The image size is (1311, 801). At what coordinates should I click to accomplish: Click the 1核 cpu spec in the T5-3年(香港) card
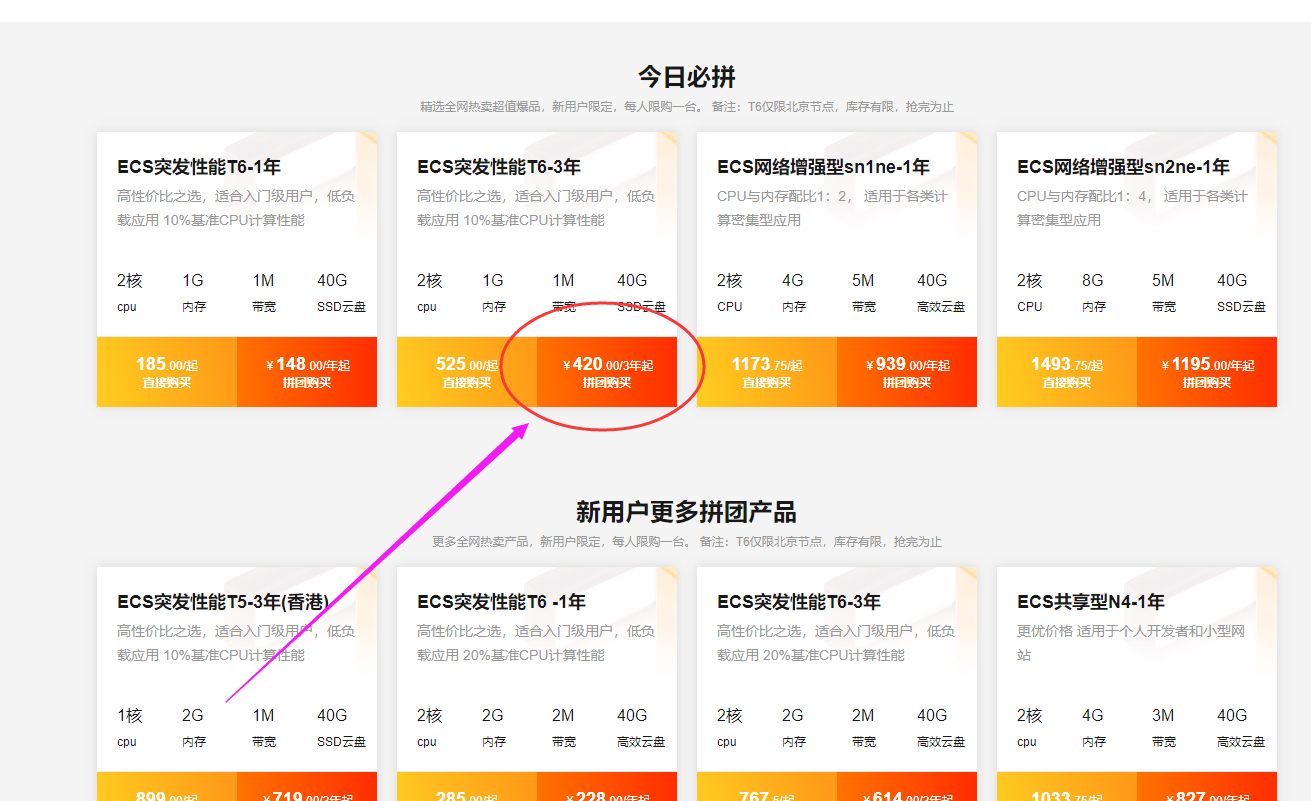[x=129, y=727]
